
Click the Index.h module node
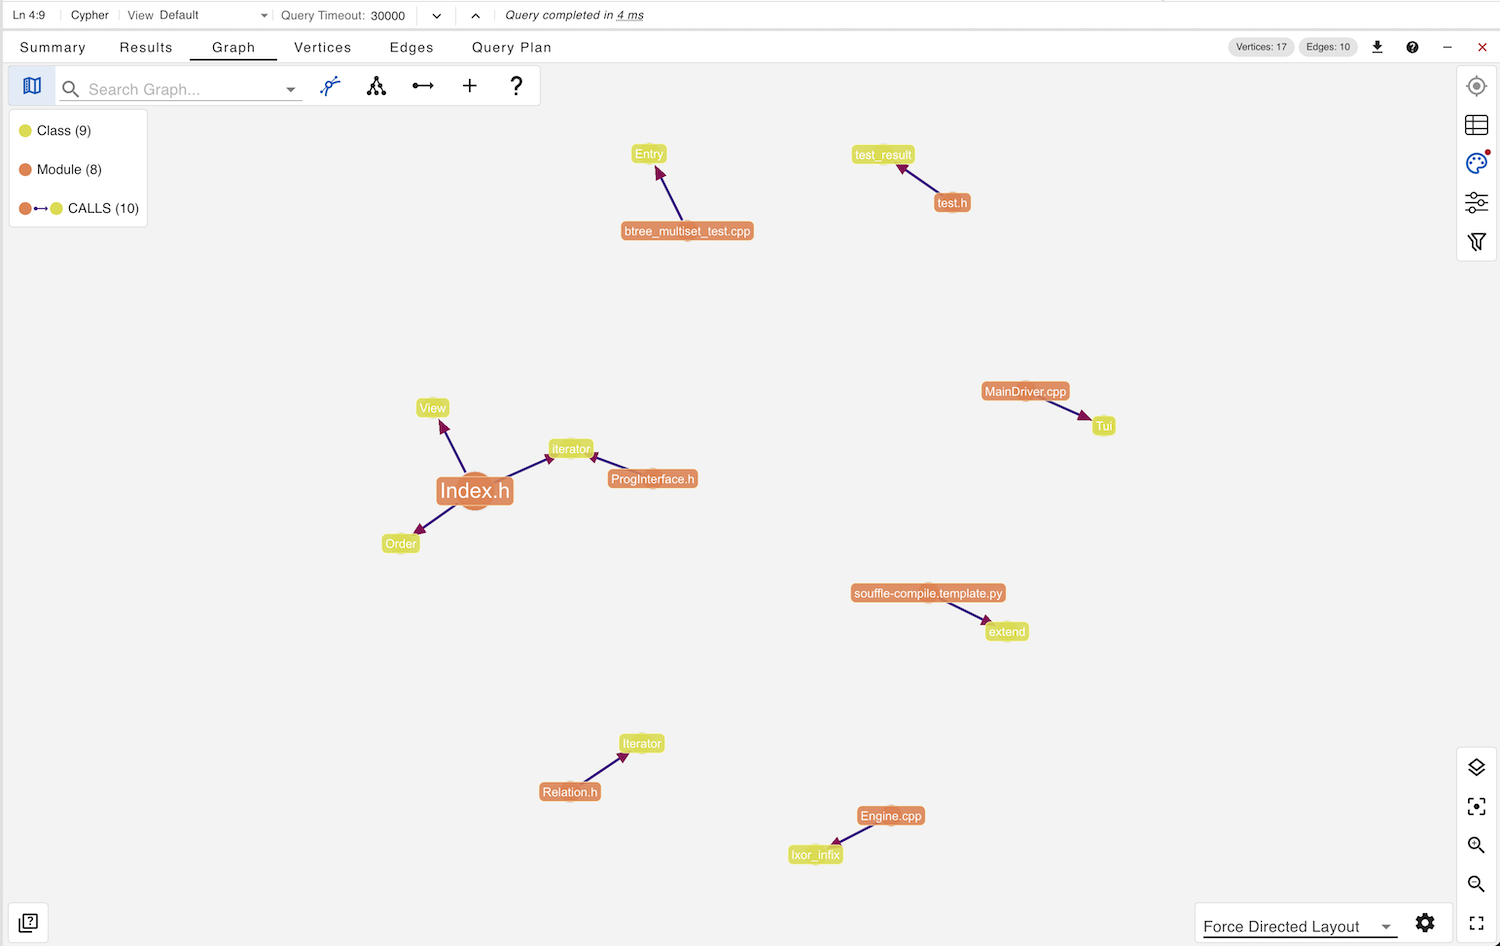coord(475,491)
